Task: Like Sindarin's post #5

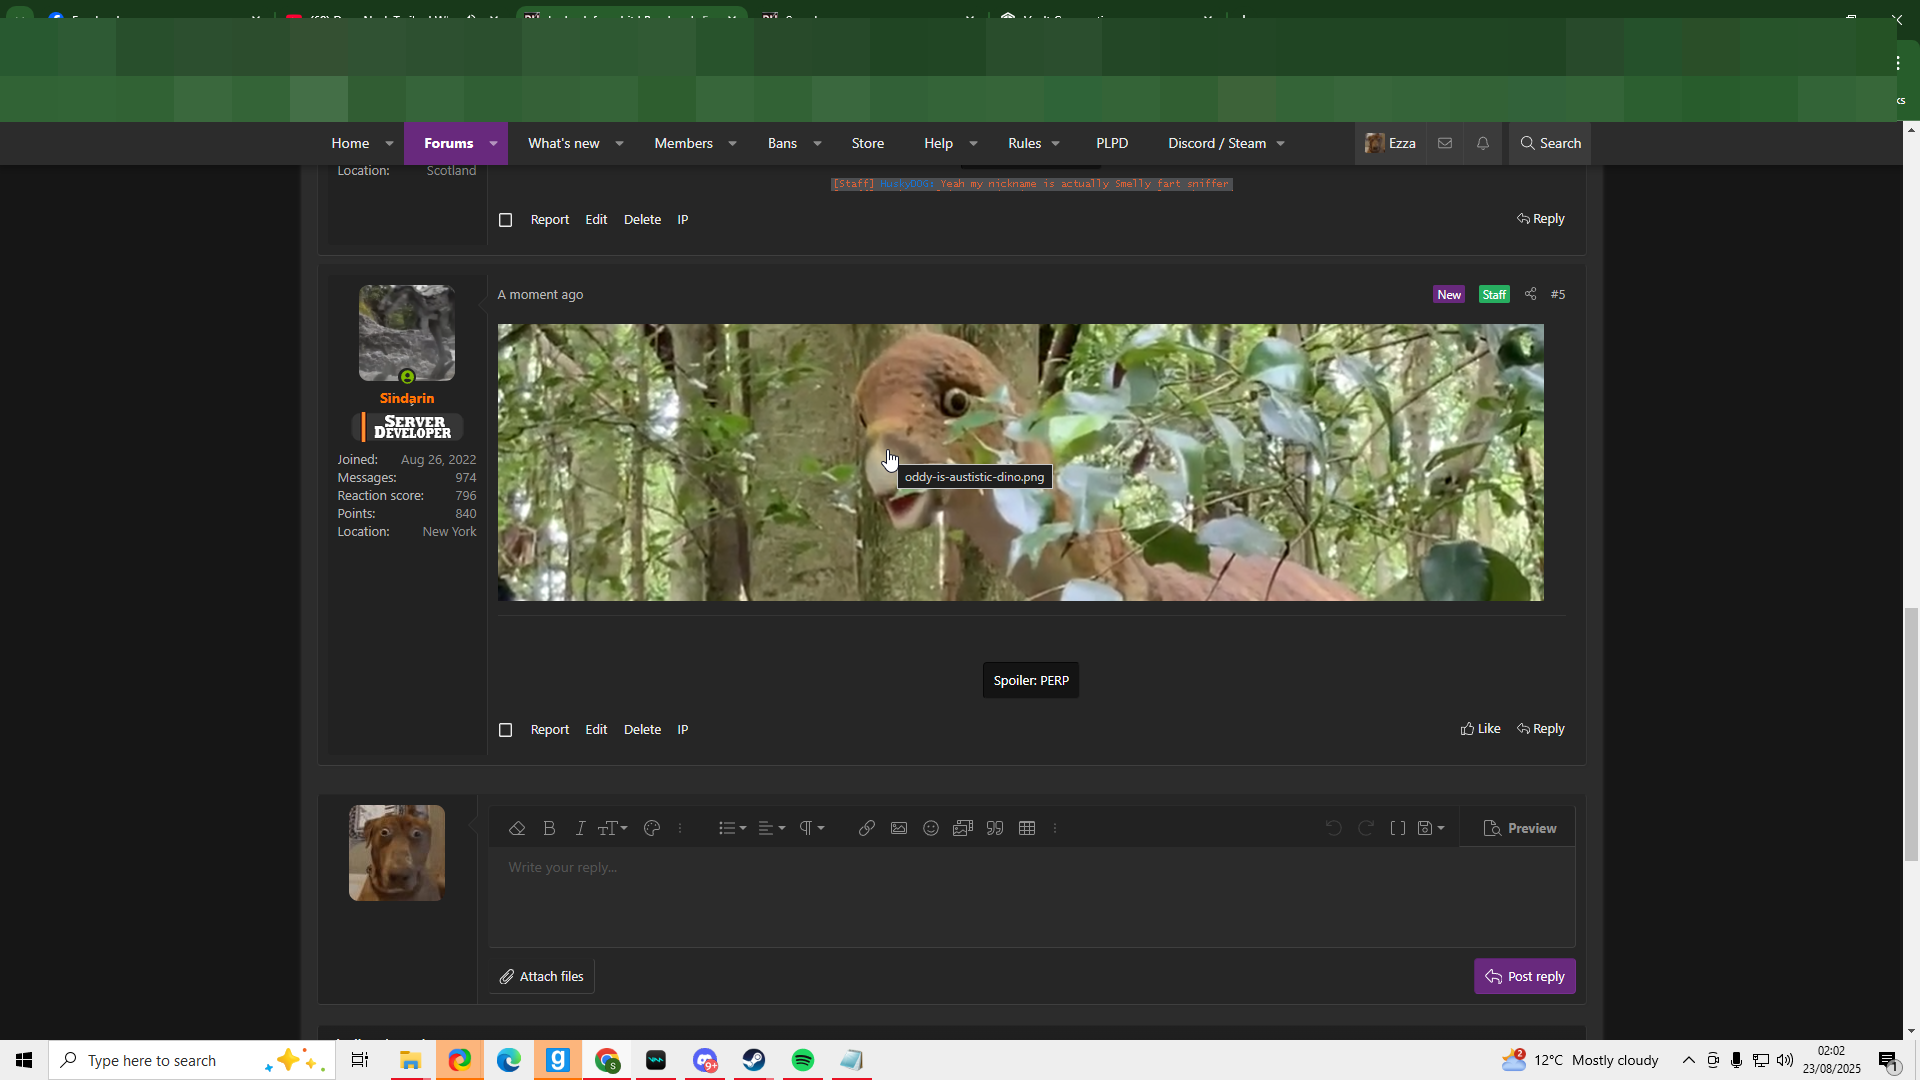Action: 1480,729
